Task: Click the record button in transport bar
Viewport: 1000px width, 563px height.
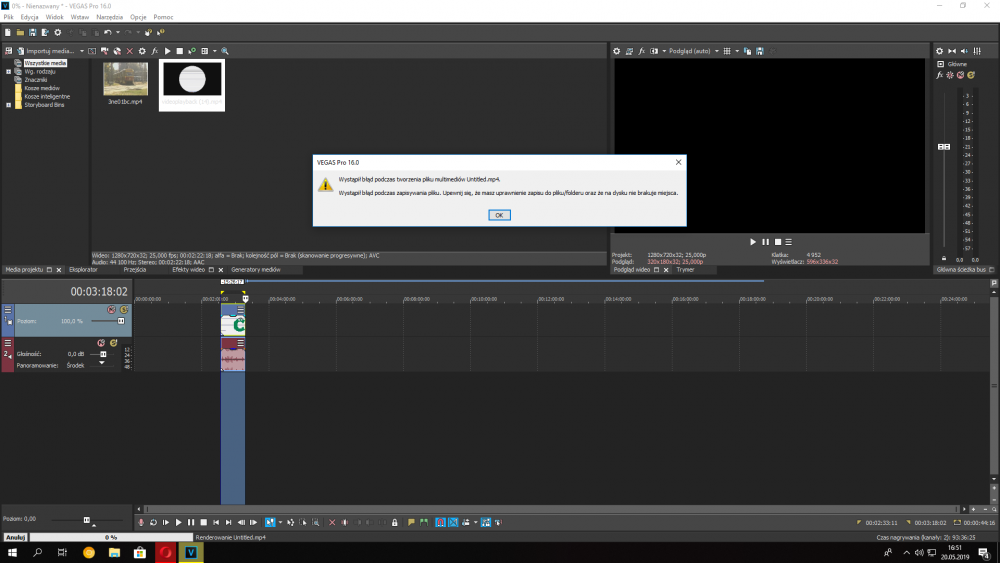Action: tap(141, 522)
